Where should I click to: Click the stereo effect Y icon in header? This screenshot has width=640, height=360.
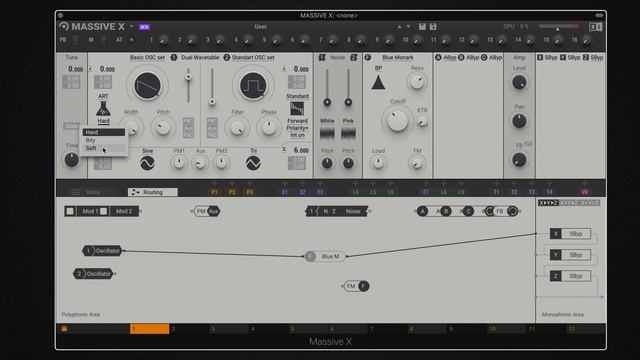pyautogui.click(x=563, y=58)
